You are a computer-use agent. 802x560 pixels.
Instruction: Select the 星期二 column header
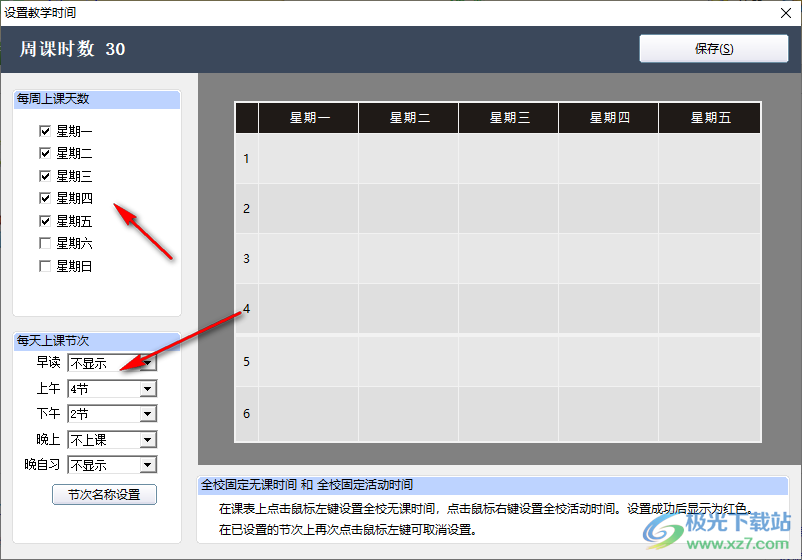409,118
